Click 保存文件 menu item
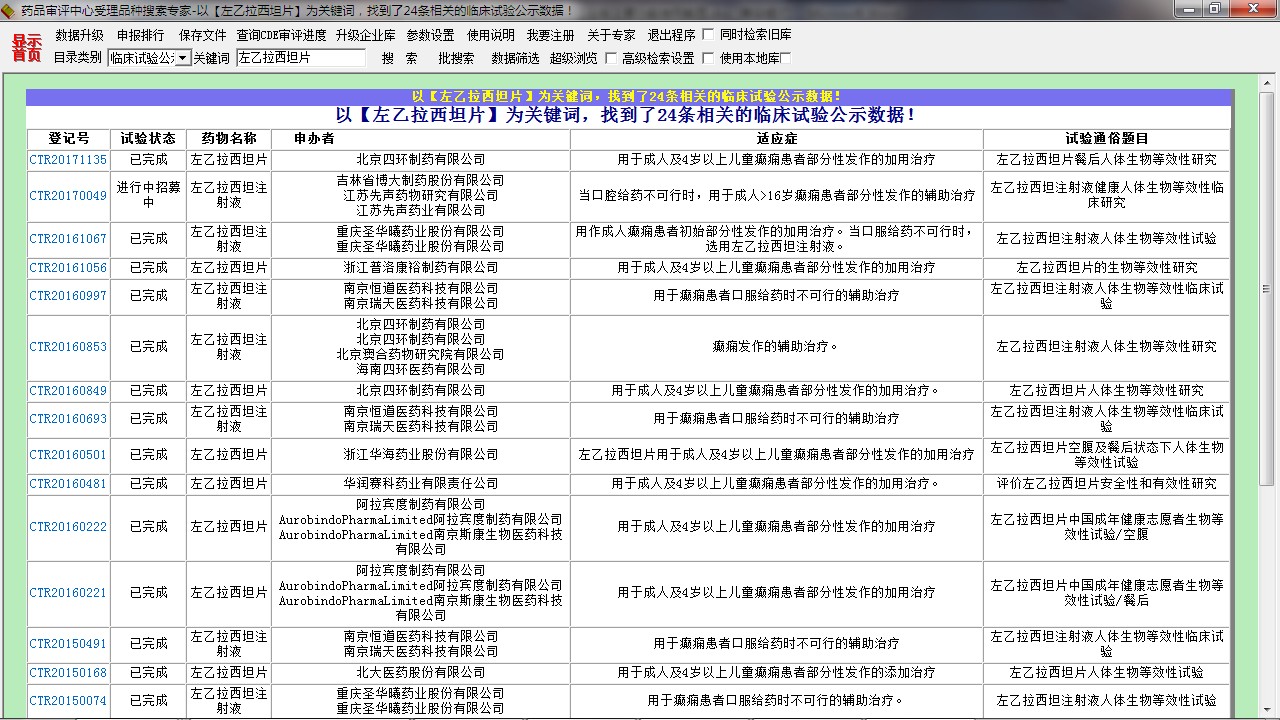 [x=202, y=35]
